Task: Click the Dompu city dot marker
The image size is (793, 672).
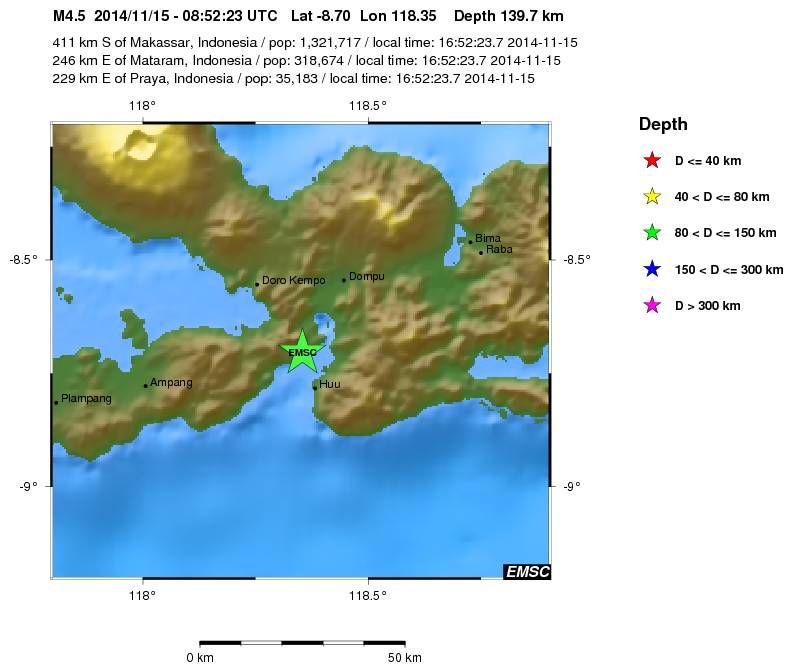Action: [344, 280]
